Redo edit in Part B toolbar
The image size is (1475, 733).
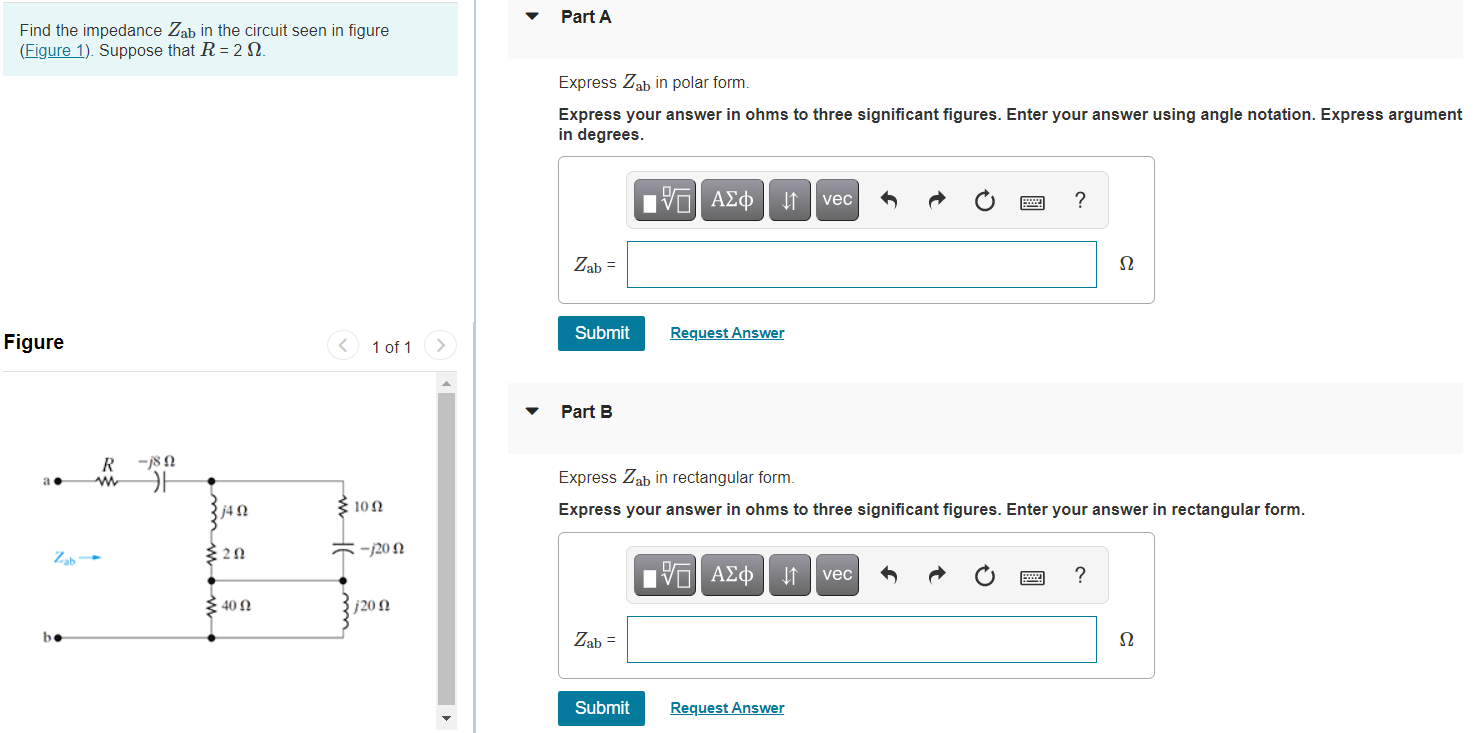click(x=936, y=576)
